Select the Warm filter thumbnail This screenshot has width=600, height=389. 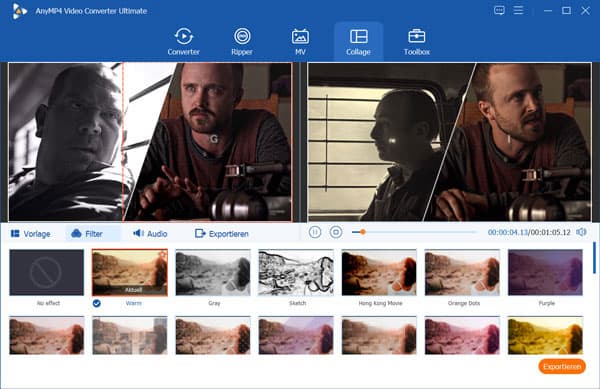click(x=130, y=272)
